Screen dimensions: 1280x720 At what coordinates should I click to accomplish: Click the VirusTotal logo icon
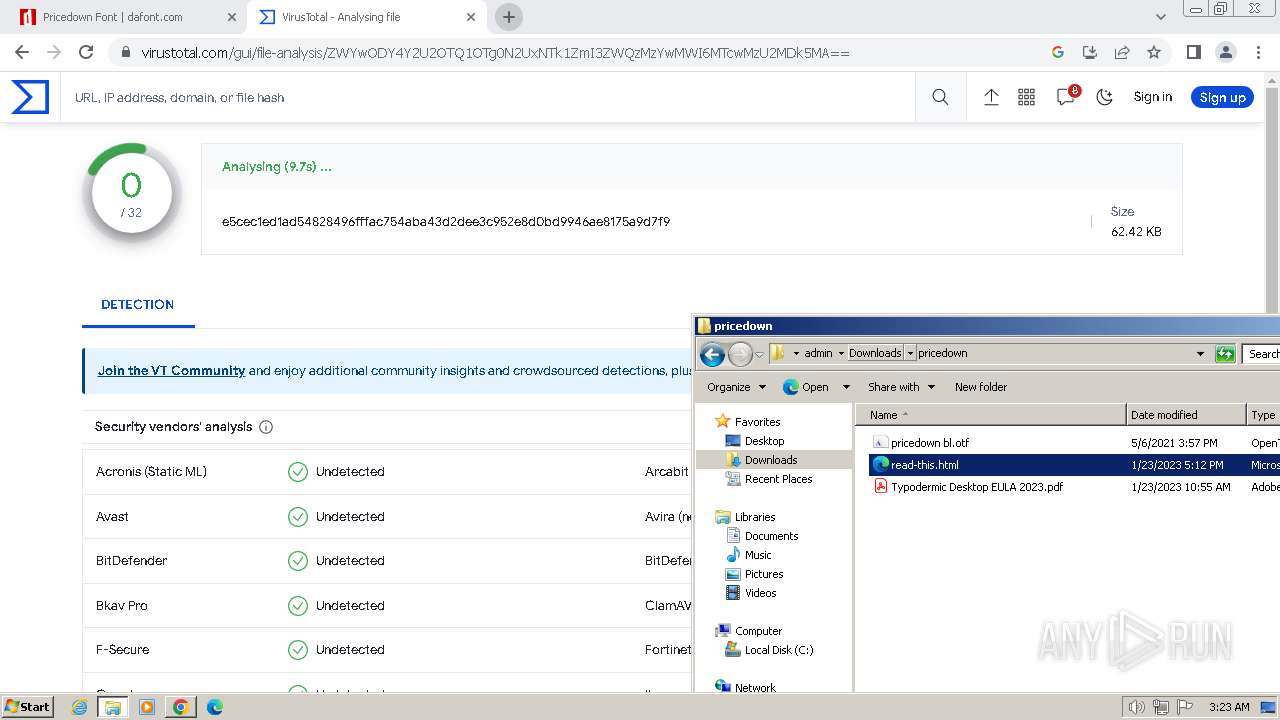pyautogui.click(x=30, y=97)
